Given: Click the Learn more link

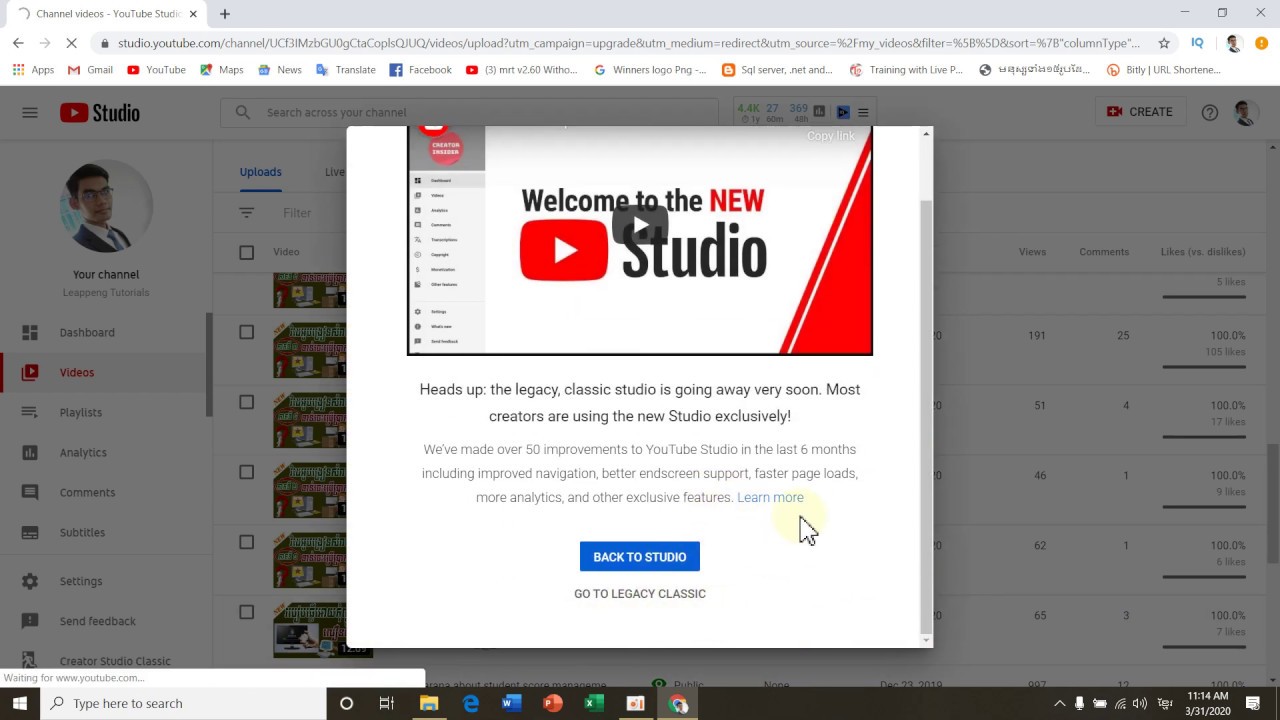Looking at the screenshot, I should pos(770,497).
